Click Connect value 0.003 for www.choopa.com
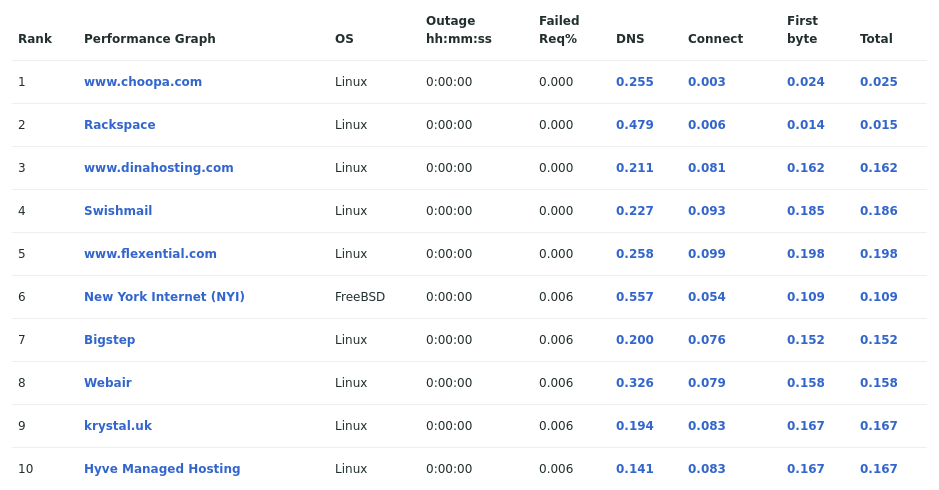 tap(707, 82)
